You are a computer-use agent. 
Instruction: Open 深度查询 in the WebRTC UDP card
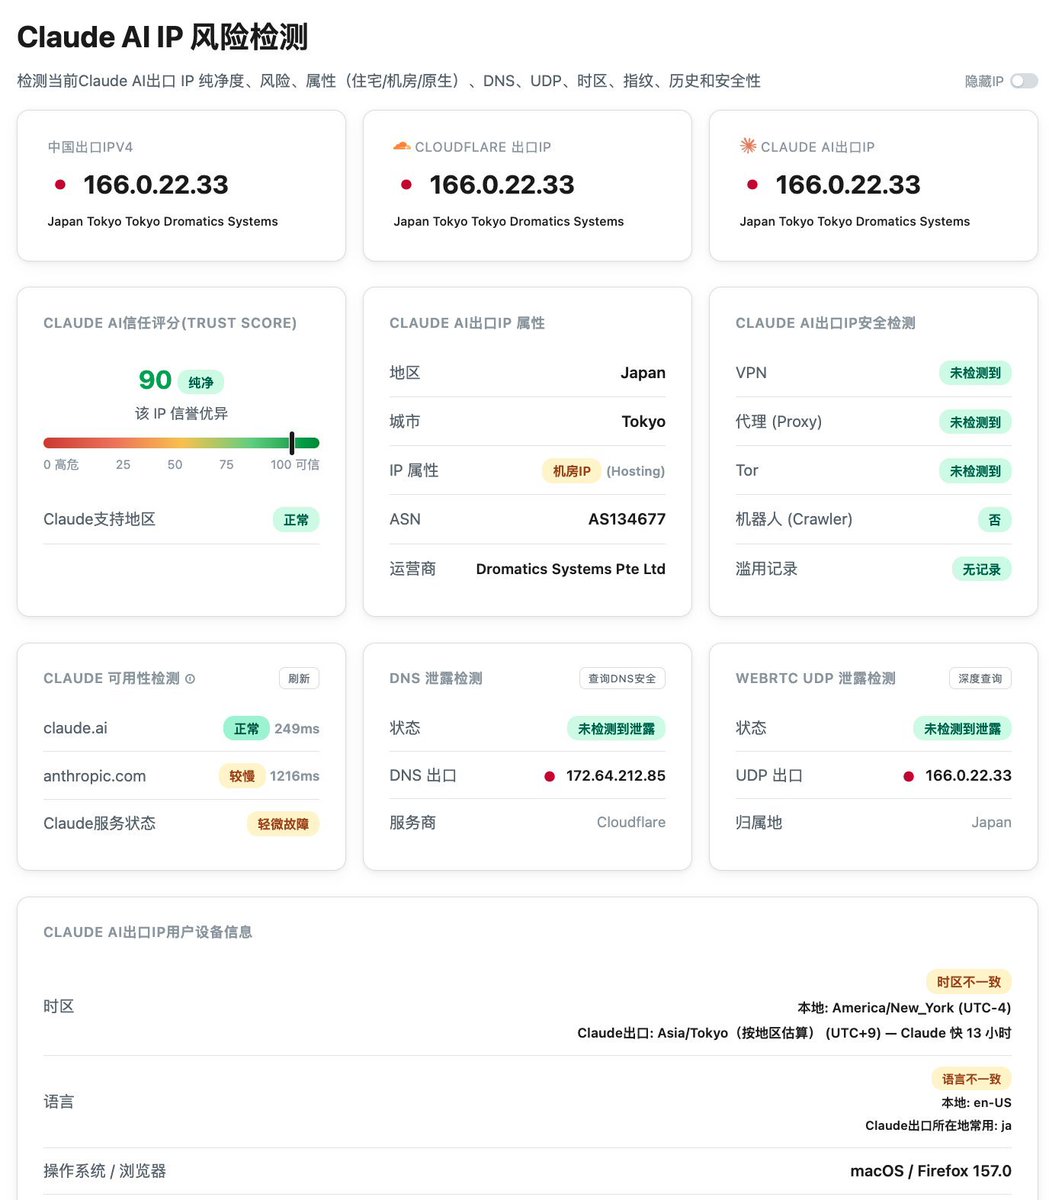980,678
